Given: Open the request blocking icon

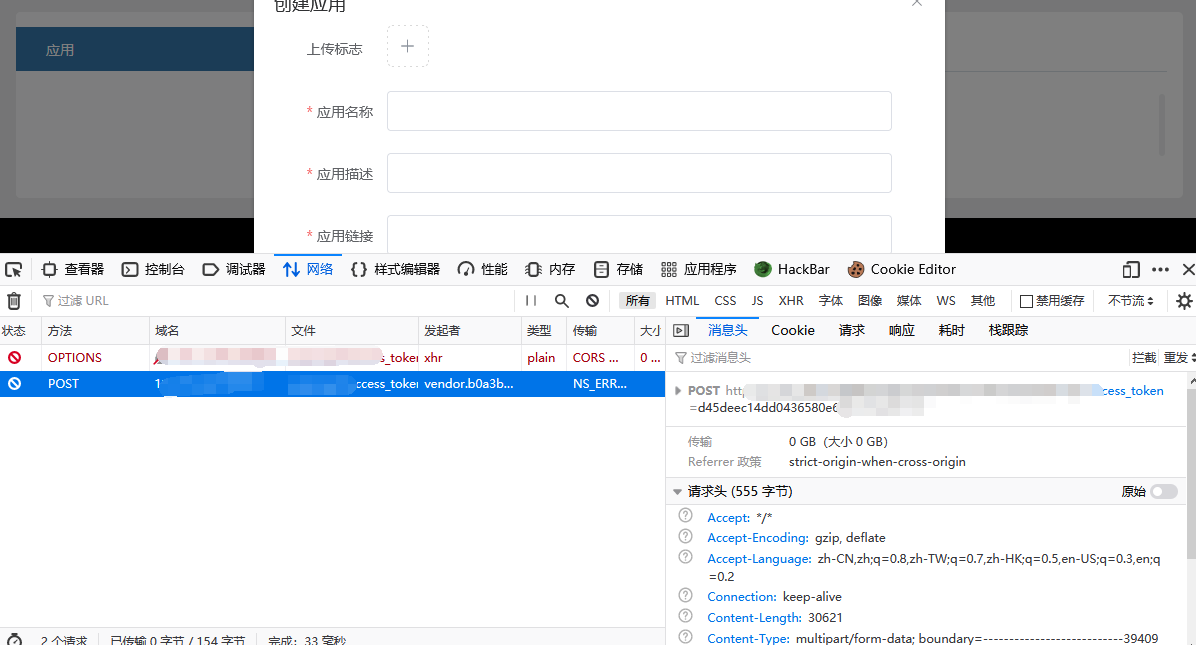Looking at the screenshot, I should (x=592, y=300).
